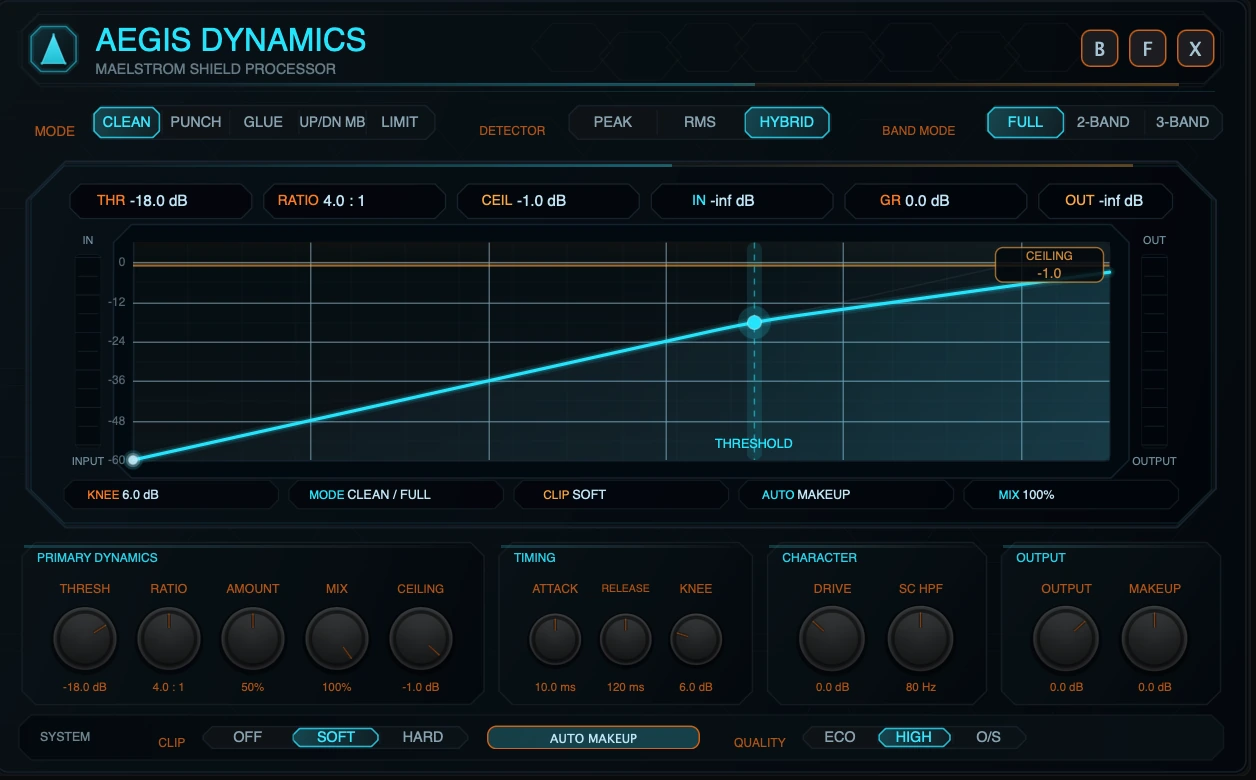Click the RATIO 4.0 : 1 readout

click(x=354, y=201)
